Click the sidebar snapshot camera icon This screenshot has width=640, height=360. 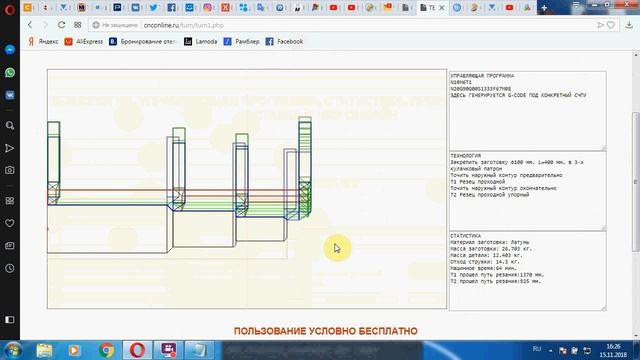pyautogui.click(x=10, y=170)
